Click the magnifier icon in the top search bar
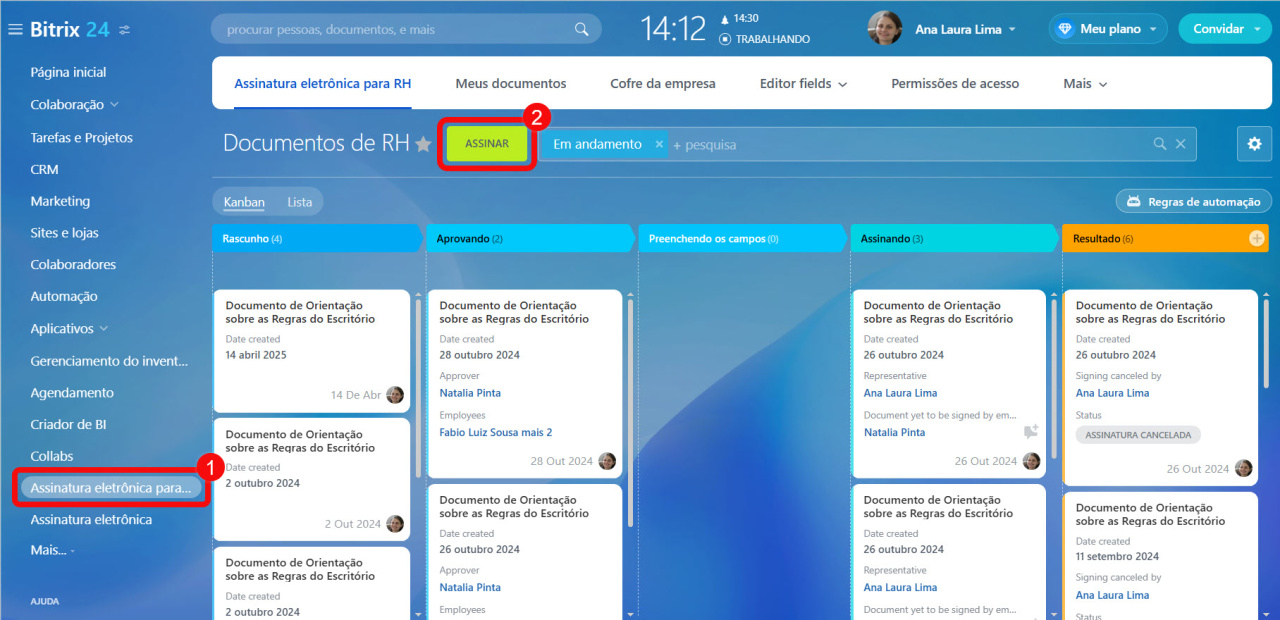 (x=581, y=29)
